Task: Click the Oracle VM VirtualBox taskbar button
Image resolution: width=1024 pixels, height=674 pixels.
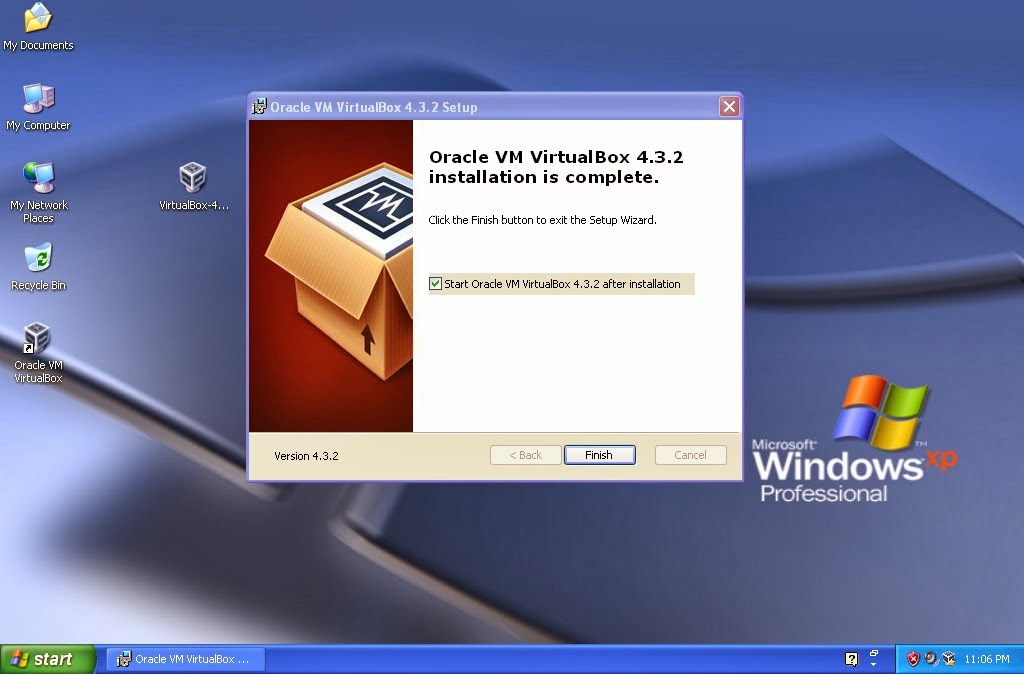Action: [x=185, y=659]
